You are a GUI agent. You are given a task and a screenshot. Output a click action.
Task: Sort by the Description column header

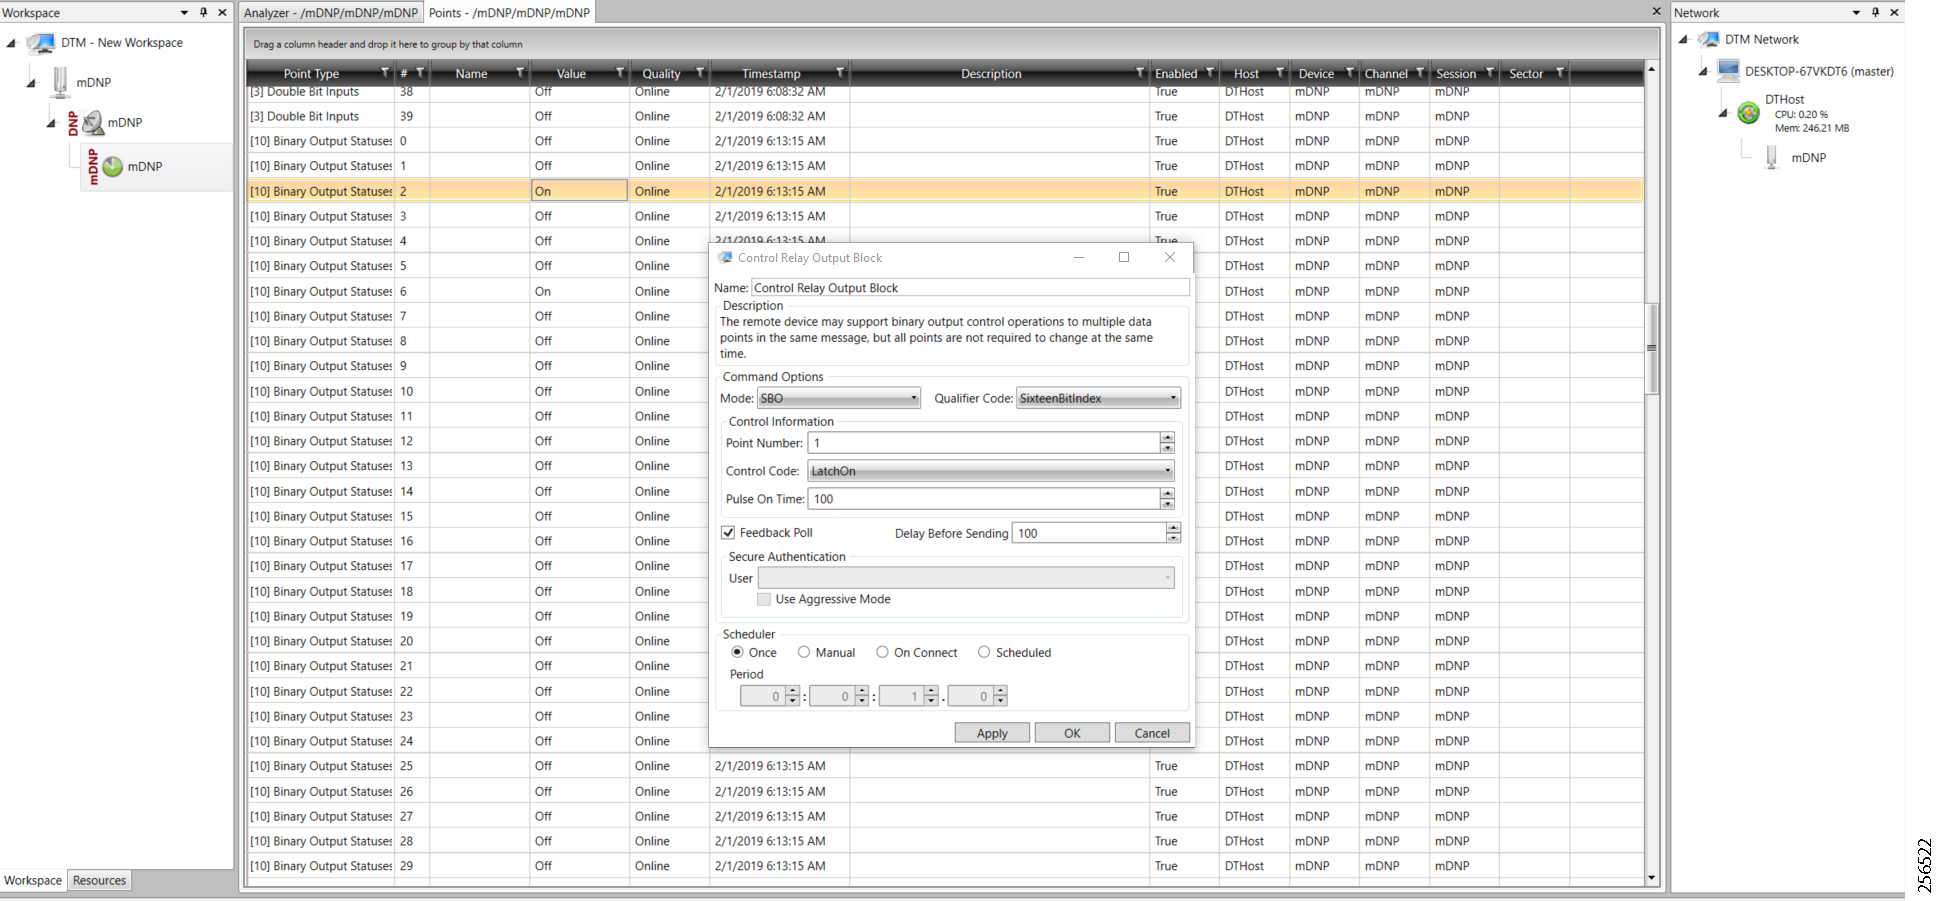(x=991, y=73)
